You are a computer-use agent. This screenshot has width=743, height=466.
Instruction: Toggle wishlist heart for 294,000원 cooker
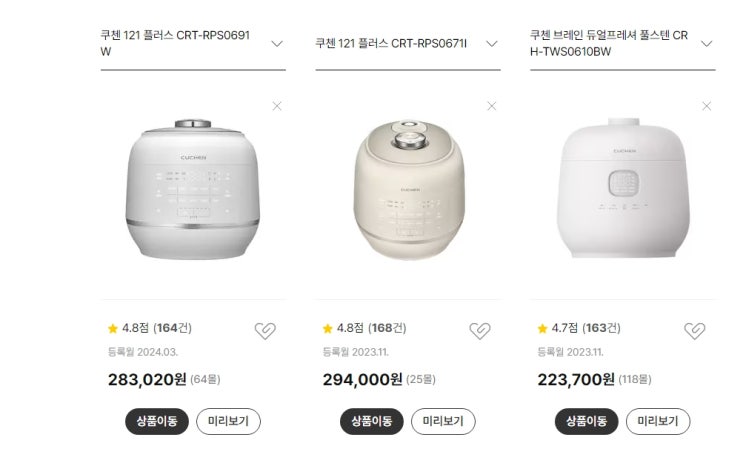click(480, 331)
